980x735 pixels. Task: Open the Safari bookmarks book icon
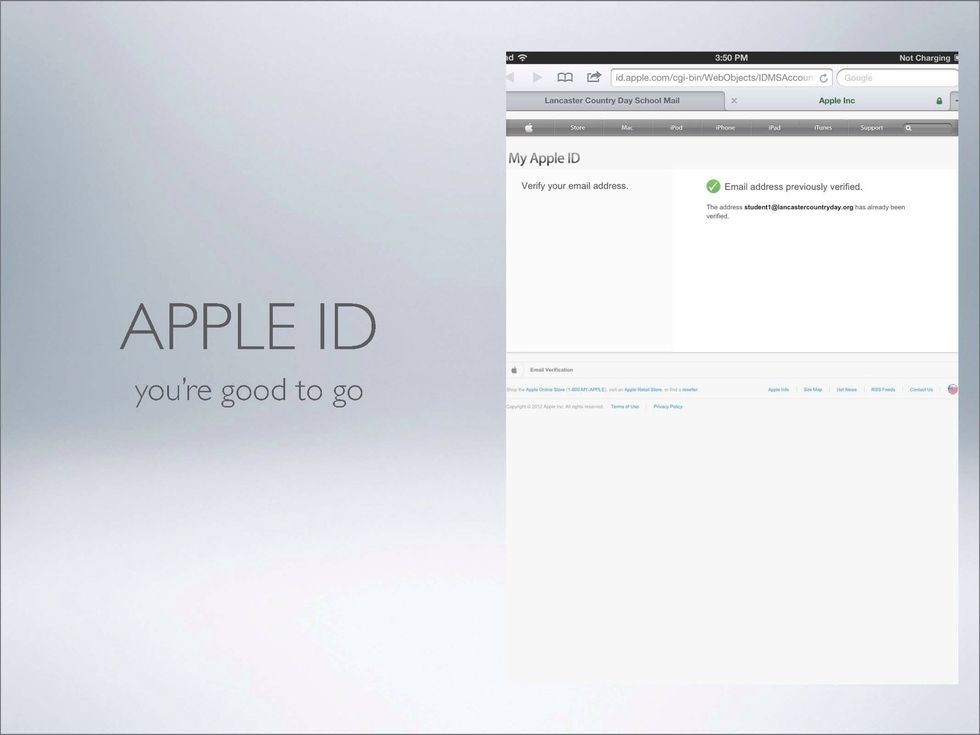565,78
